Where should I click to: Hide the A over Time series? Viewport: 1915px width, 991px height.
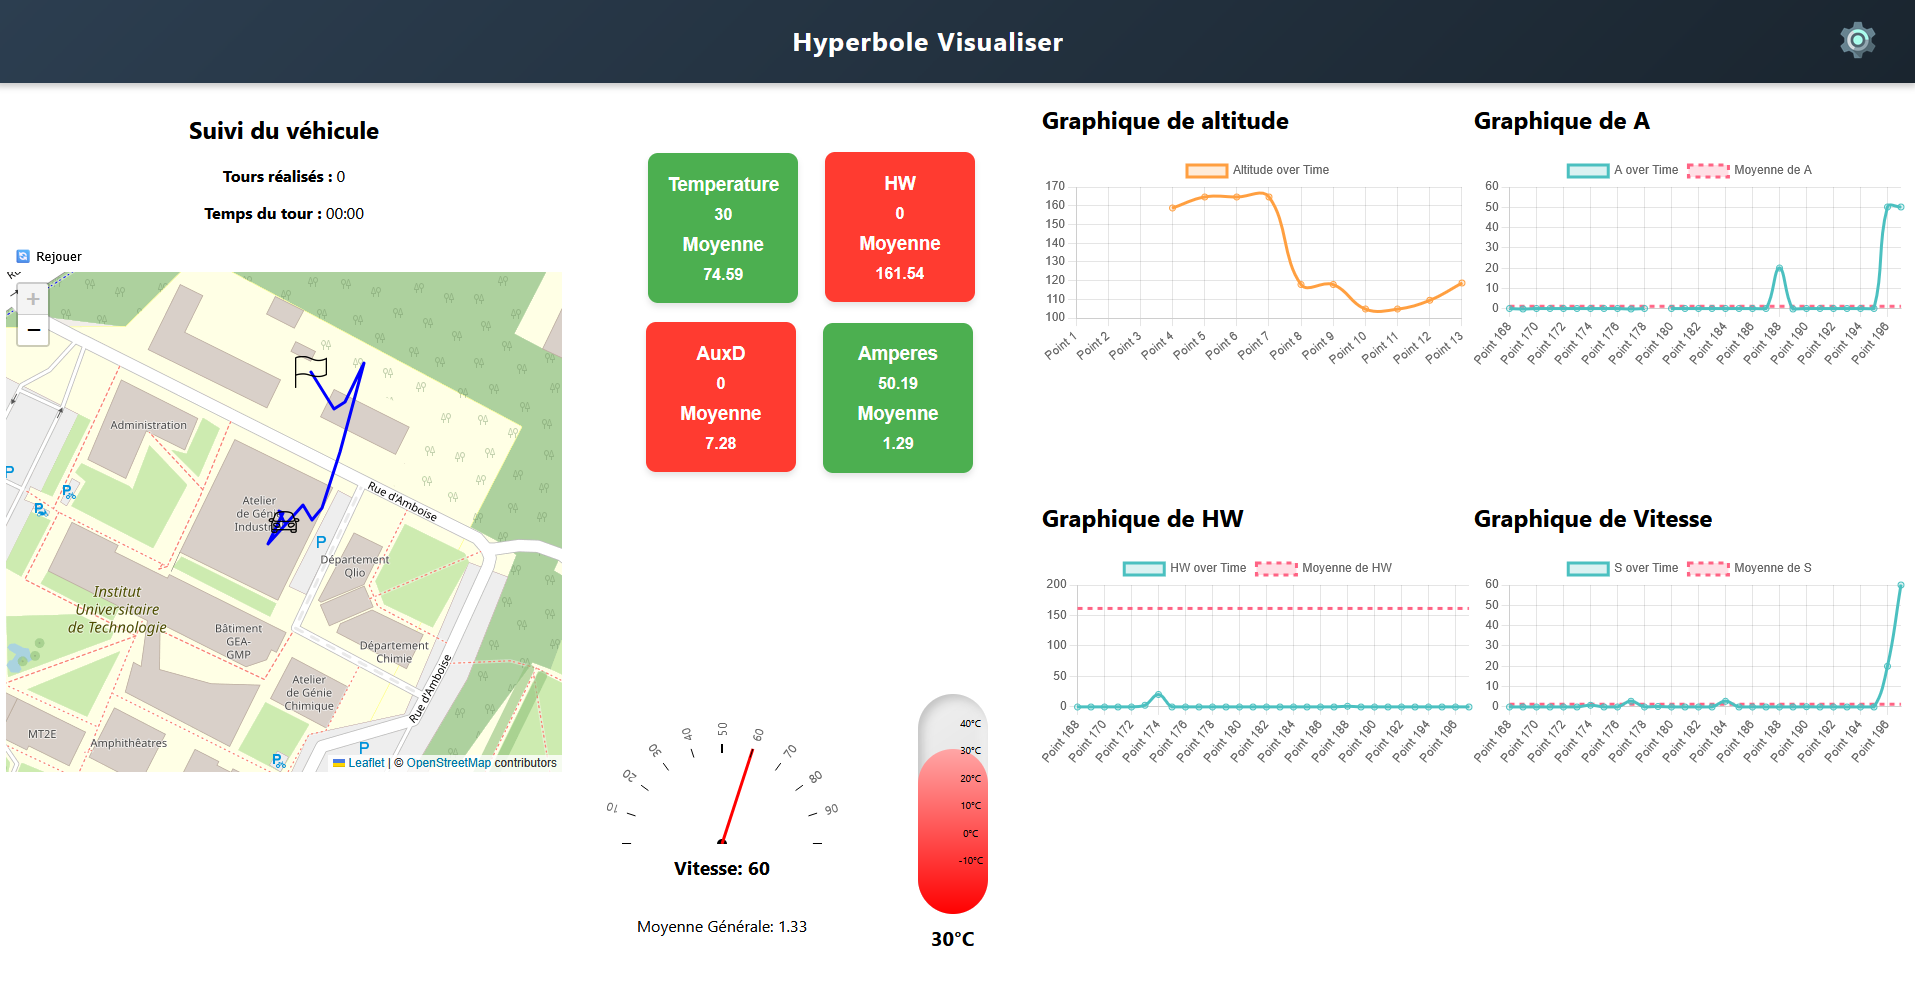point(1622,170)
